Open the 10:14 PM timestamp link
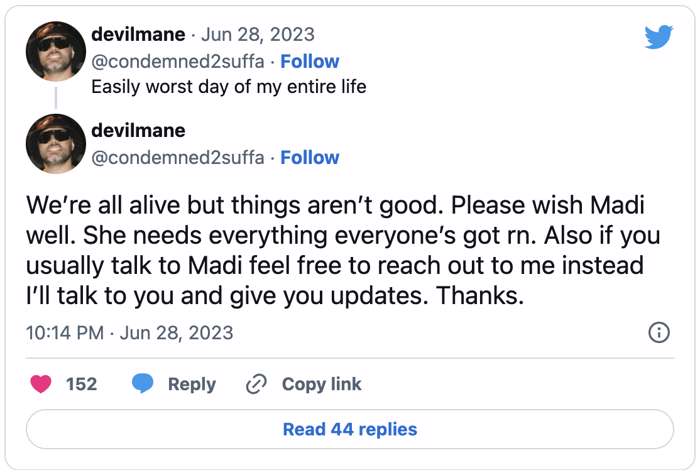The image size is (700, 475). click(129, 333)
